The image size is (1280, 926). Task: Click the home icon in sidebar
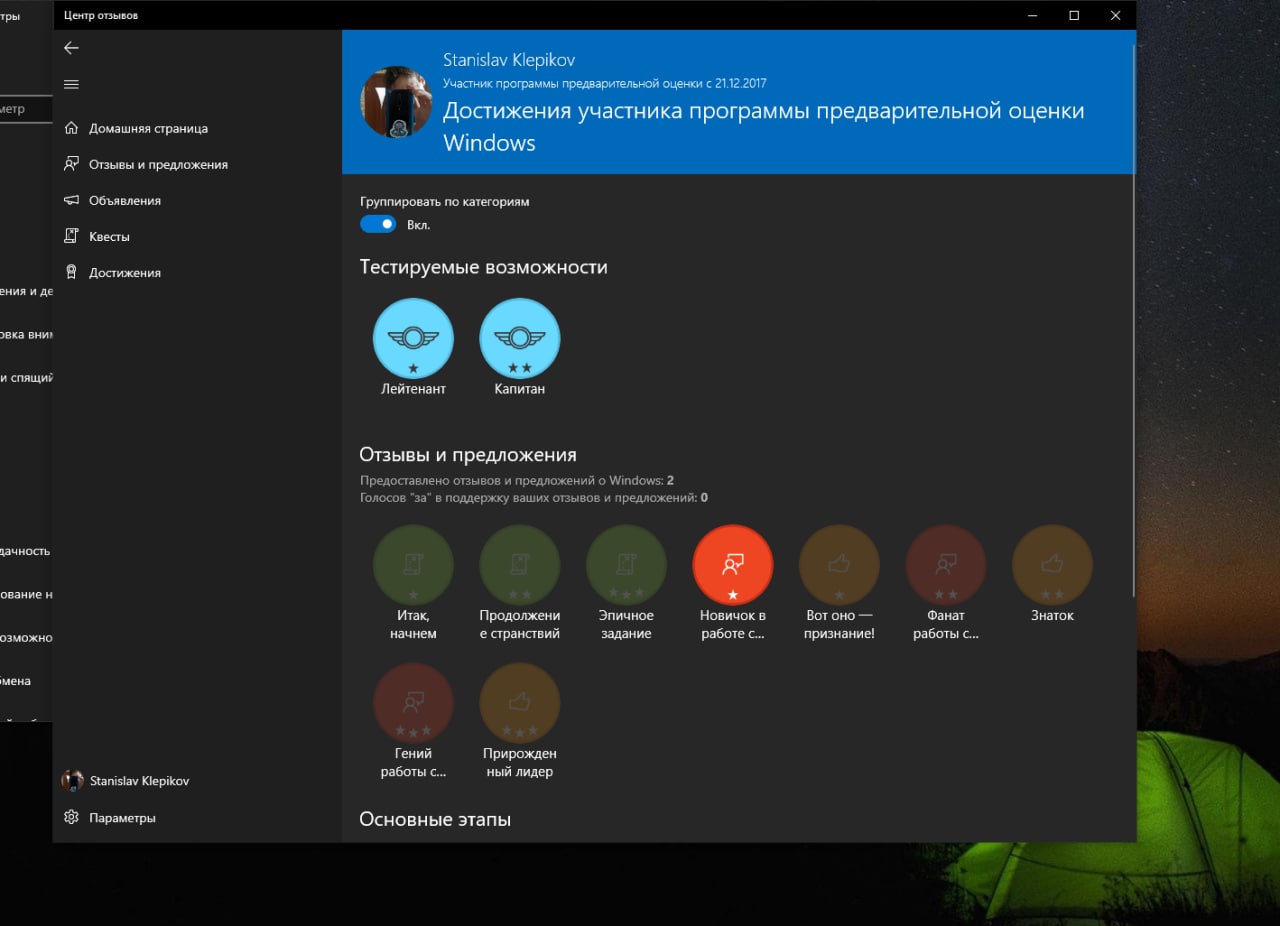pos(71,128)
